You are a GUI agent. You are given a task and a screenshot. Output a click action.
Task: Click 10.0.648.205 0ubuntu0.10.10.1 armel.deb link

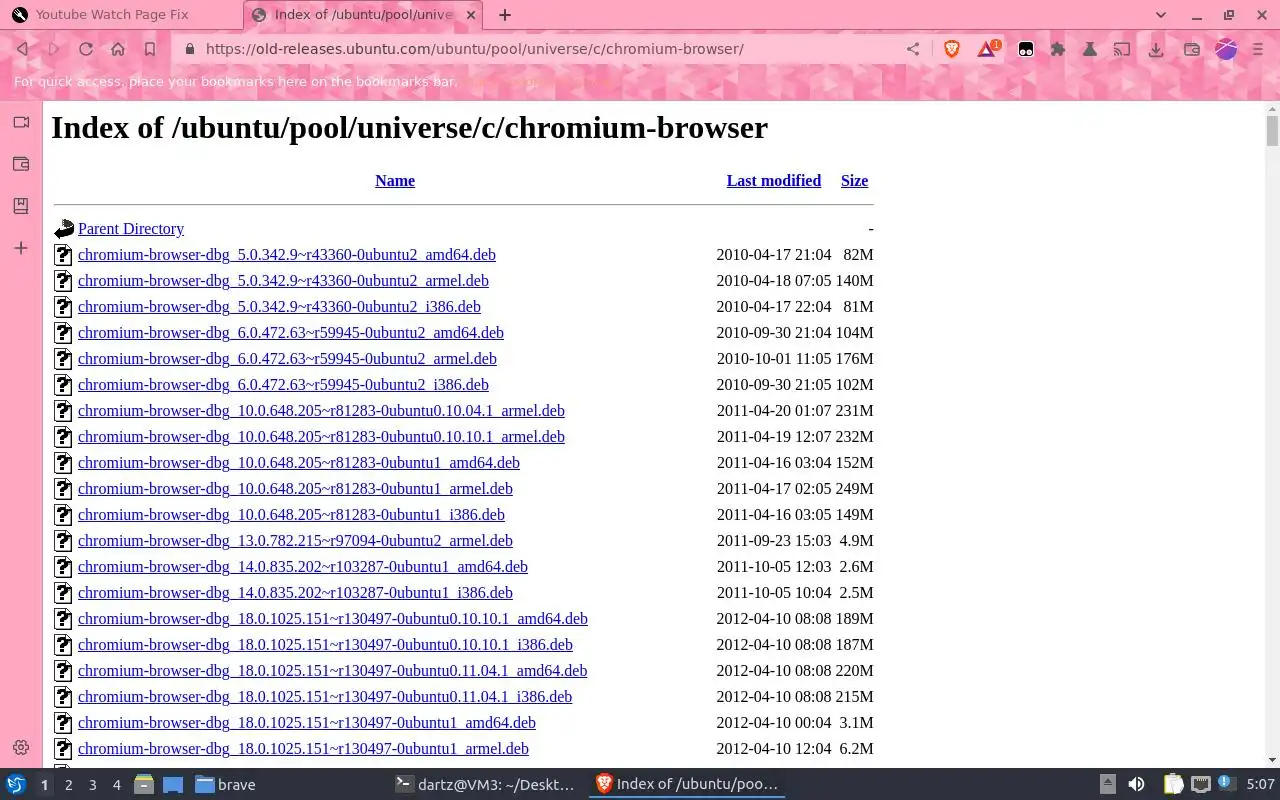coord(321,437)
